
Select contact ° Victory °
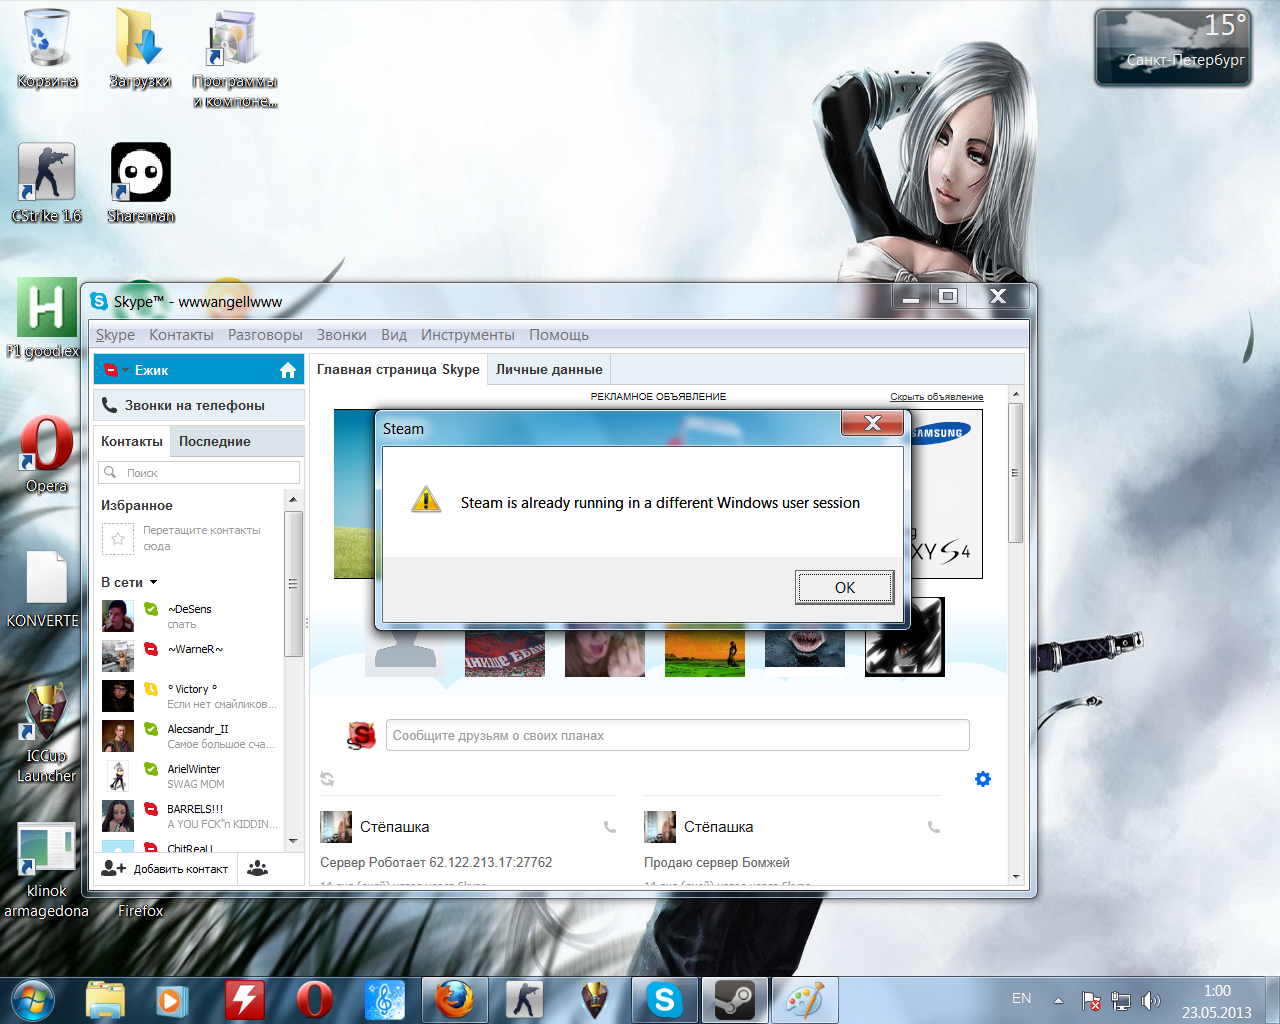pos(190,696)
